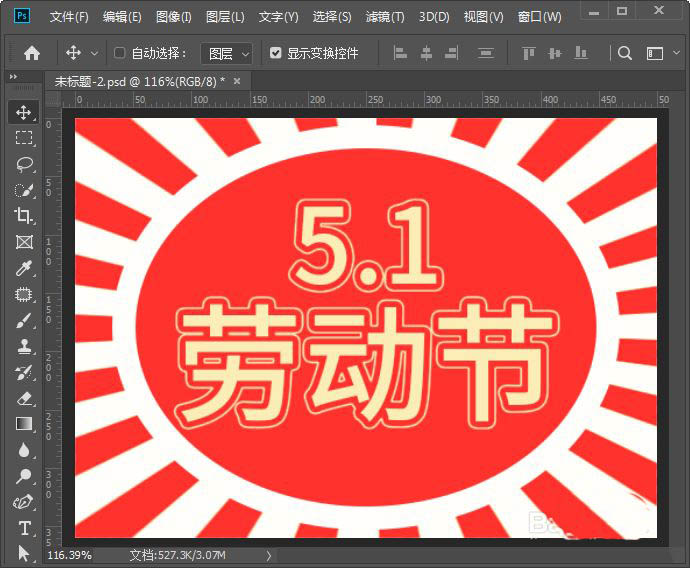690x568 pixels.
Task: Expand the toolbox double-arrow toggle
Action: (x=14, y=77)
